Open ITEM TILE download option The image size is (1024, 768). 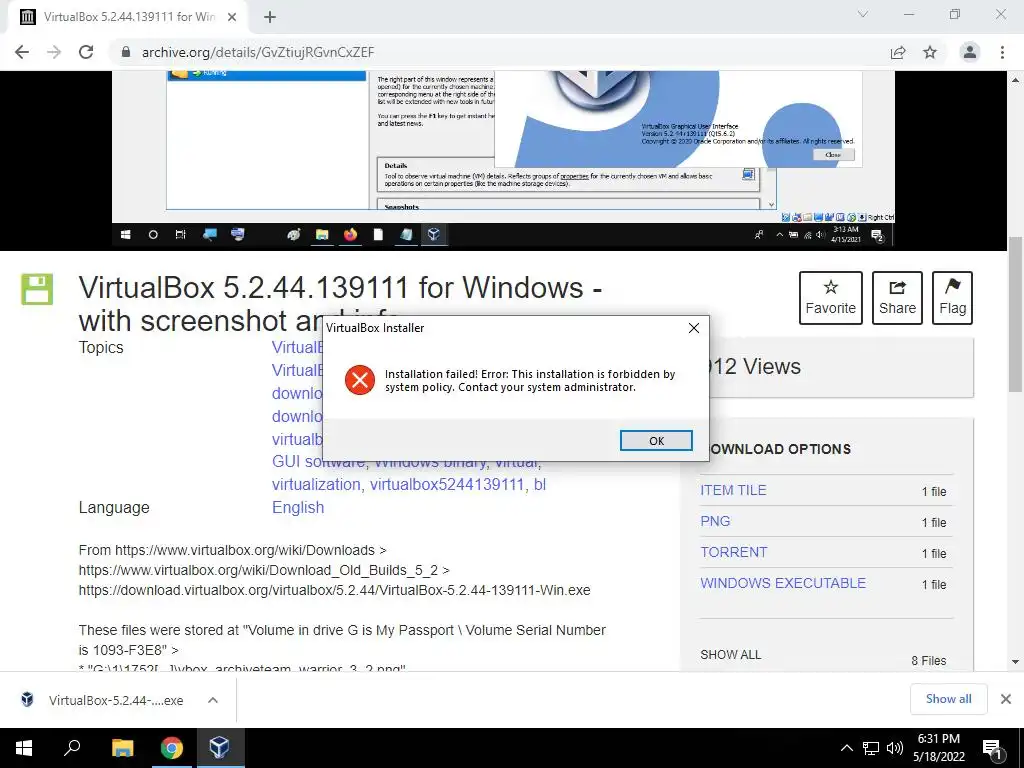(733, 490)
